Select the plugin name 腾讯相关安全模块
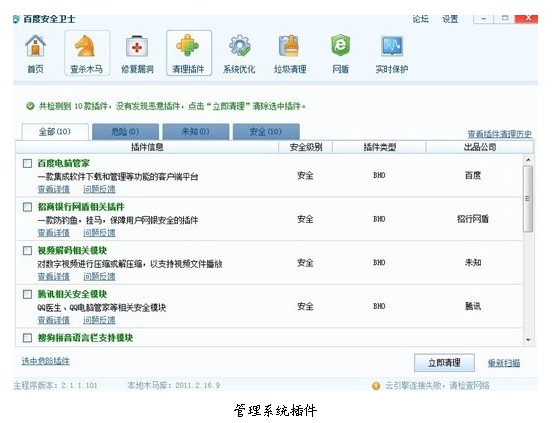The image size is (554, 423). click(72, 294)
